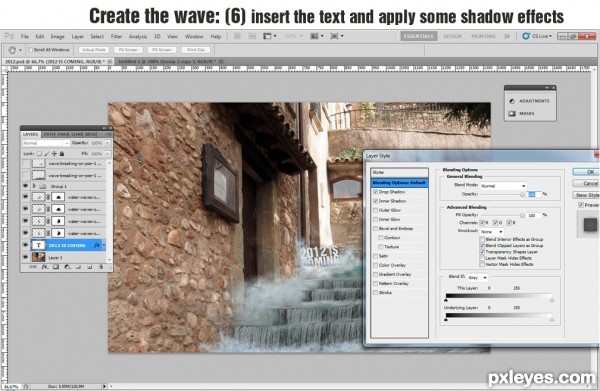Create new fill or adjustment layer
Screen dimensions: 600x391
pos(67,267)
